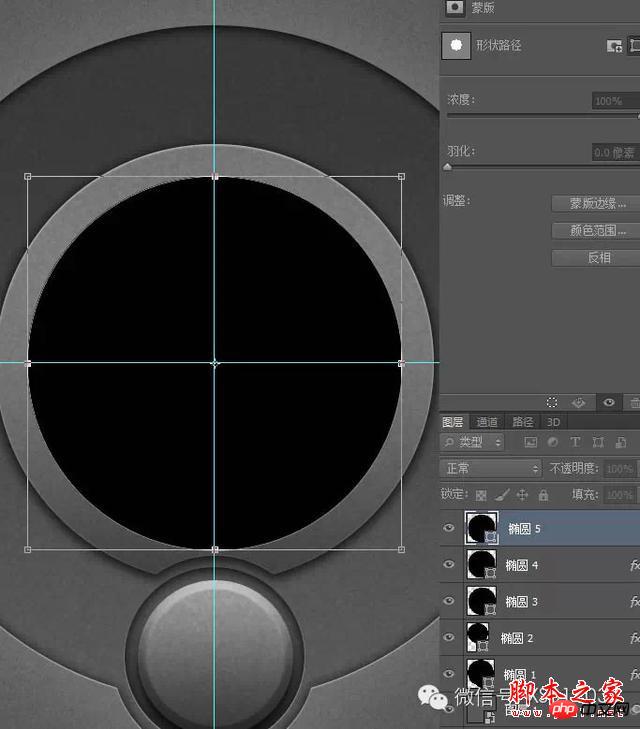Open the 正常 blend mode dropdown
The image size is (640, 729).
491,468
